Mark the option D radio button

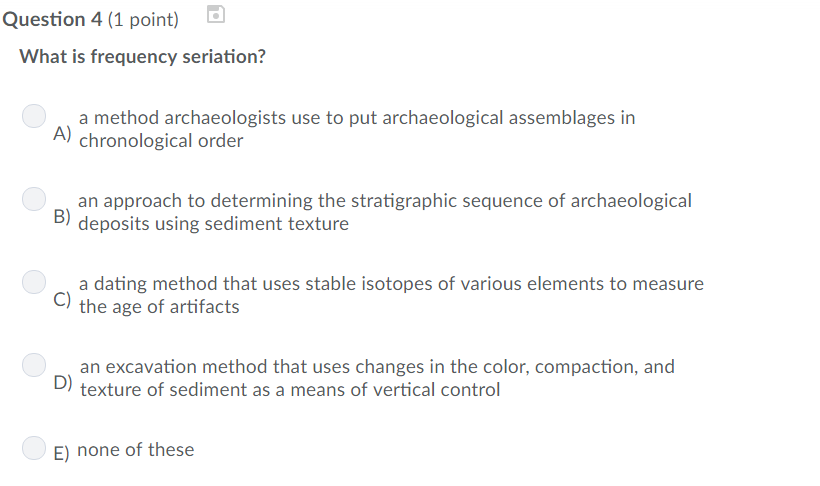35,364
